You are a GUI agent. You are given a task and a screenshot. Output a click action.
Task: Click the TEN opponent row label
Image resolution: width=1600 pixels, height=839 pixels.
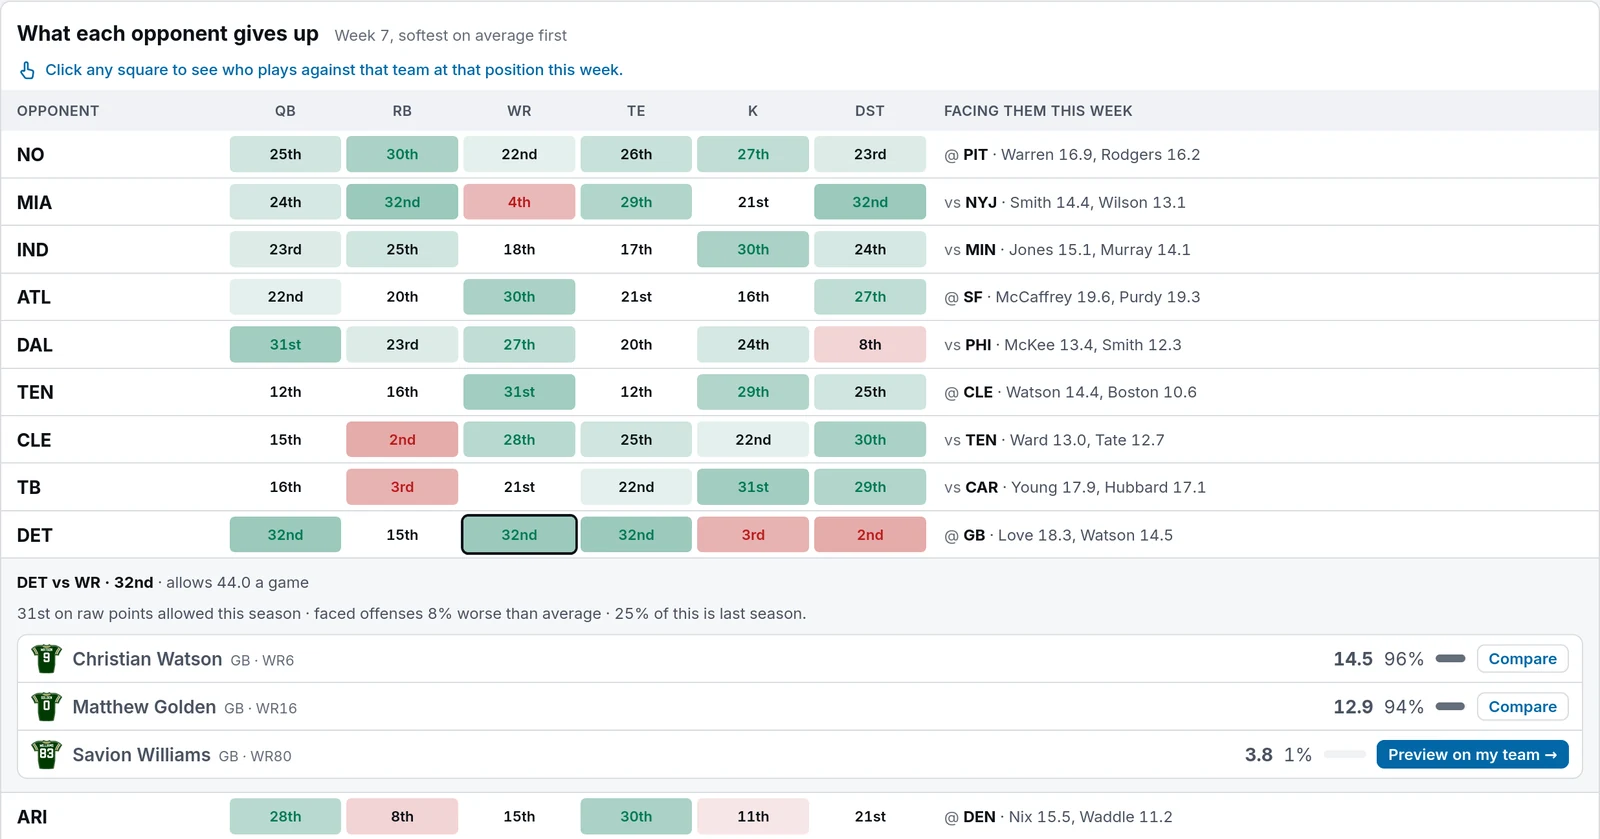35,392
